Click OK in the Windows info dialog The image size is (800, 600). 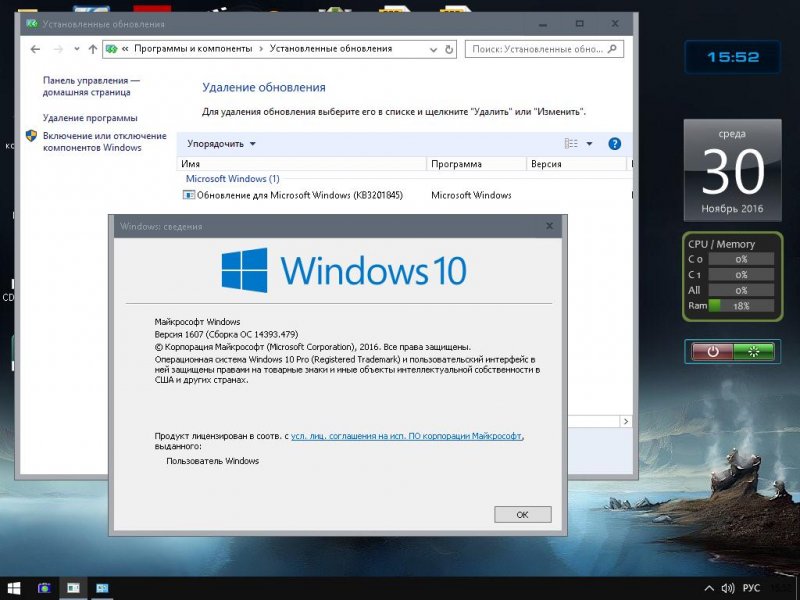522,514
